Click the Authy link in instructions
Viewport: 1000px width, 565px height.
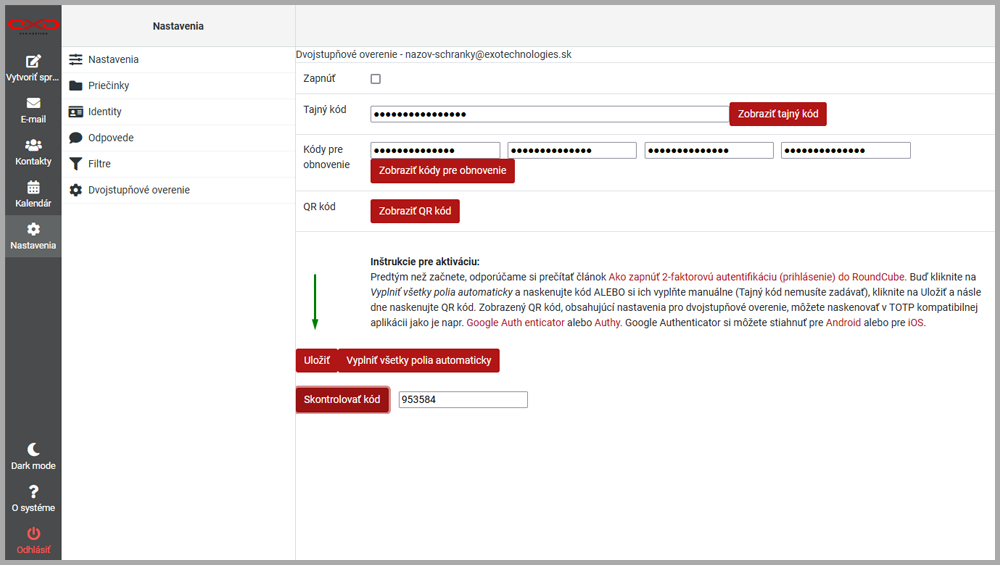click(604, 323)
